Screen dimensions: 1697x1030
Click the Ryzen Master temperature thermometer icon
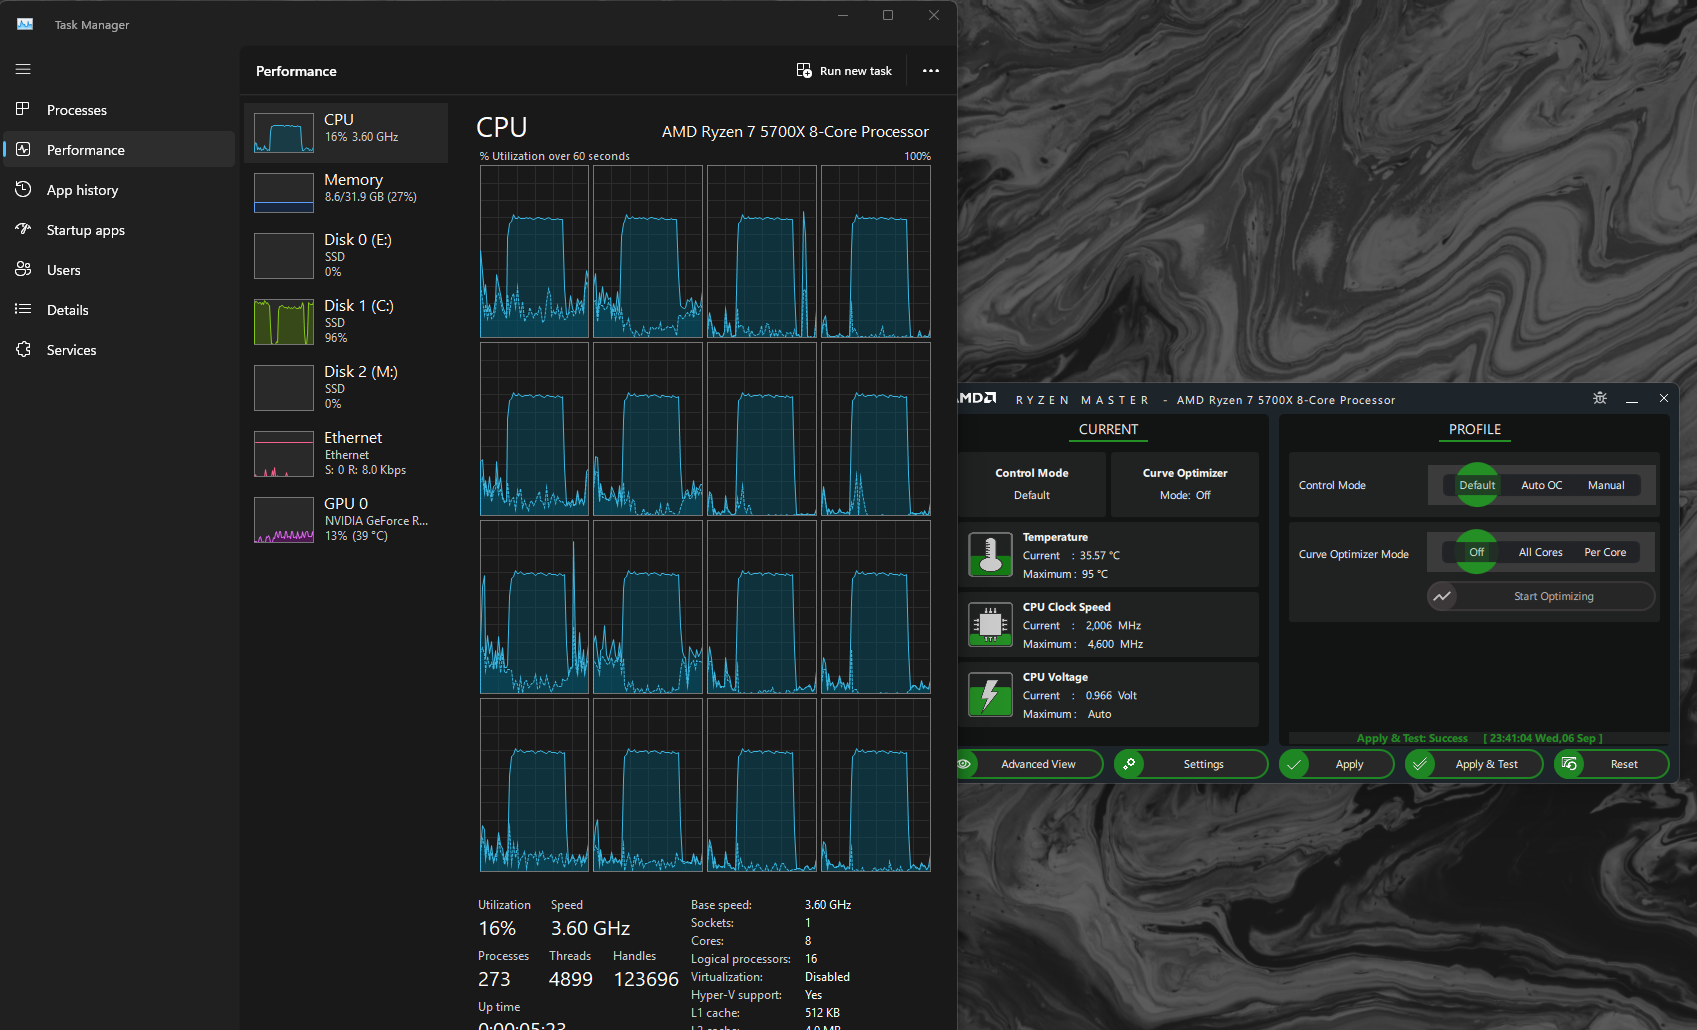[x=990, y=555]
